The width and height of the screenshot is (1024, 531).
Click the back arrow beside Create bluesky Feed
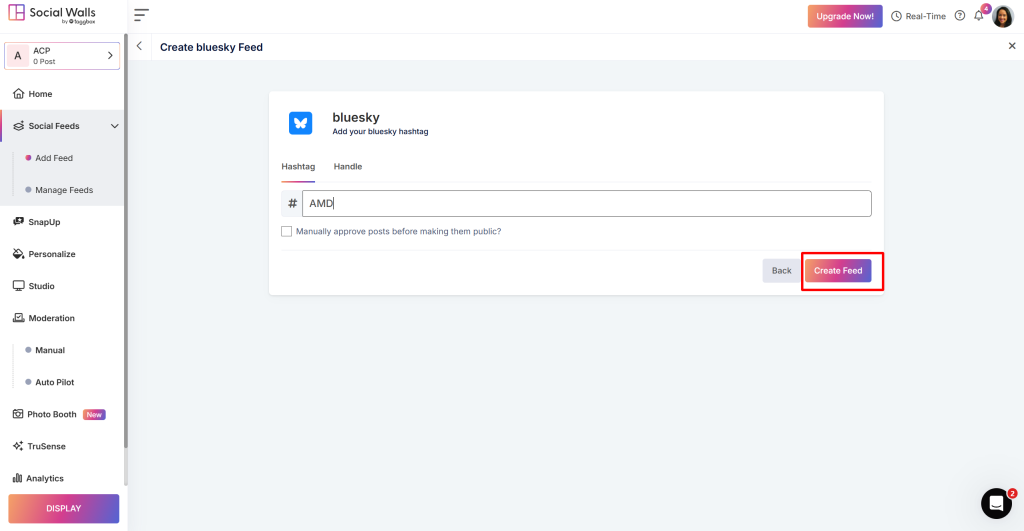[139, 46]
